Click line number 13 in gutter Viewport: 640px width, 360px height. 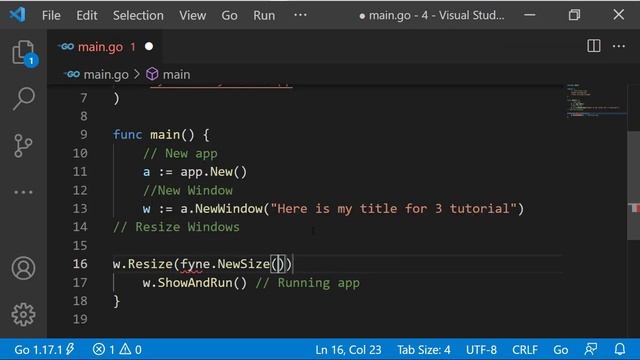pyautogui.click(x=80, y=209)
